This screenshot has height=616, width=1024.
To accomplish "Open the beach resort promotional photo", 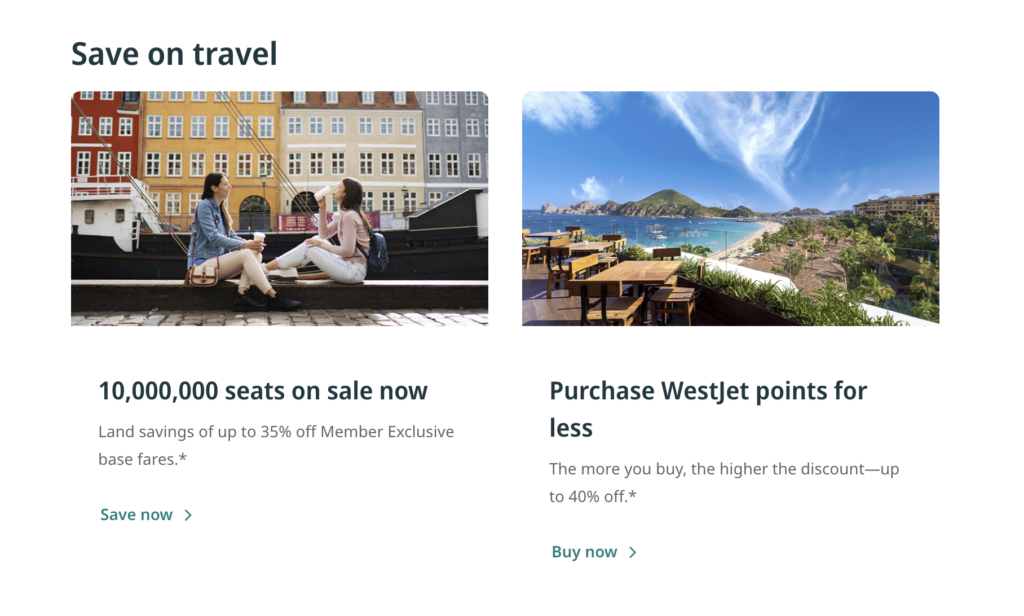I will [730, 208].
